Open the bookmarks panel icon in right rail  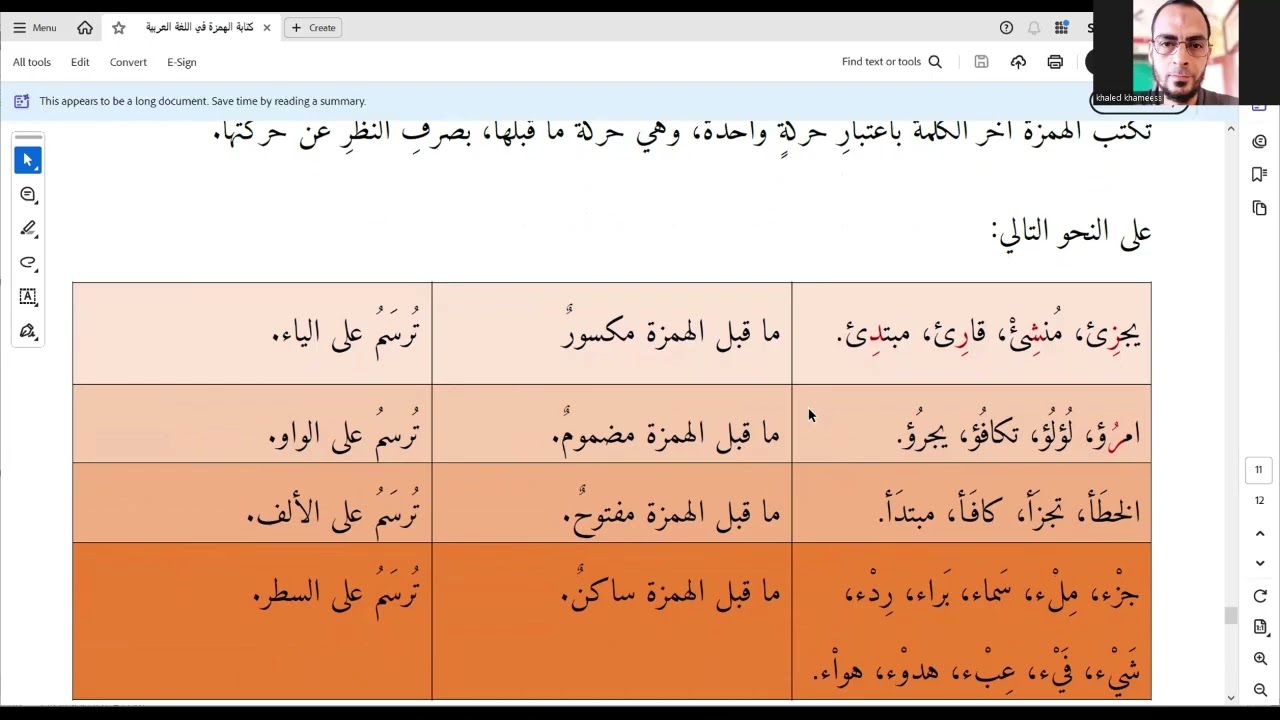tap(1260, 174)
